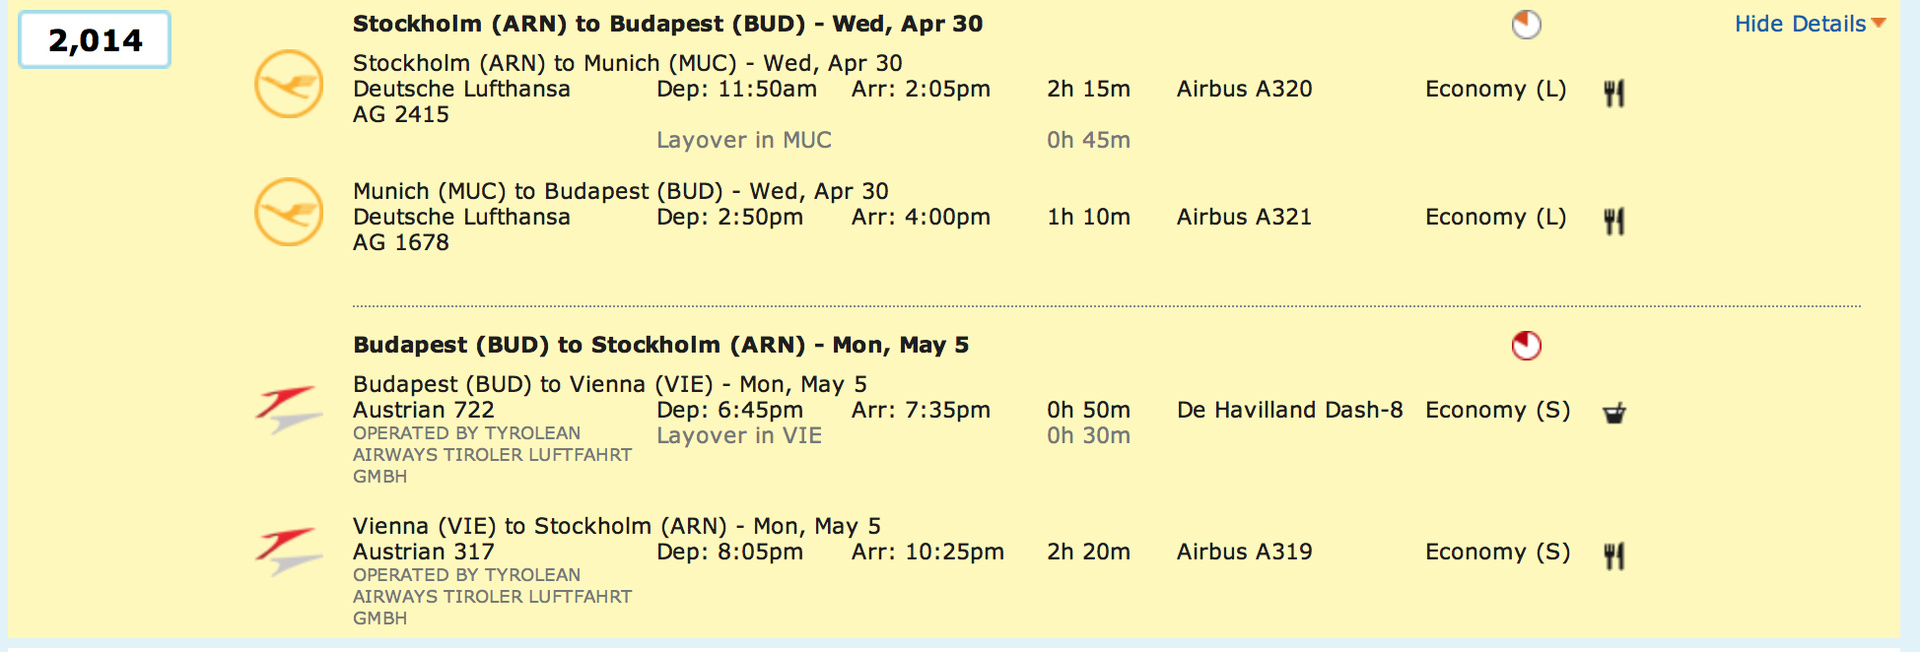Viewport: 1920px width, 652px height.
Task: Click the Budapest to Stockholm return heading
Action: pos(660,345)
